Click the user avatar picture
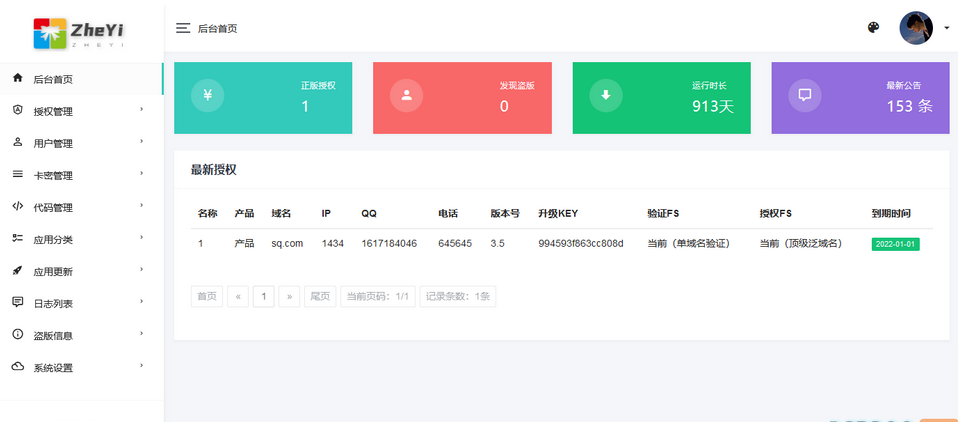The width and height of the screenshot is (961, 422). tap(916, 28)
